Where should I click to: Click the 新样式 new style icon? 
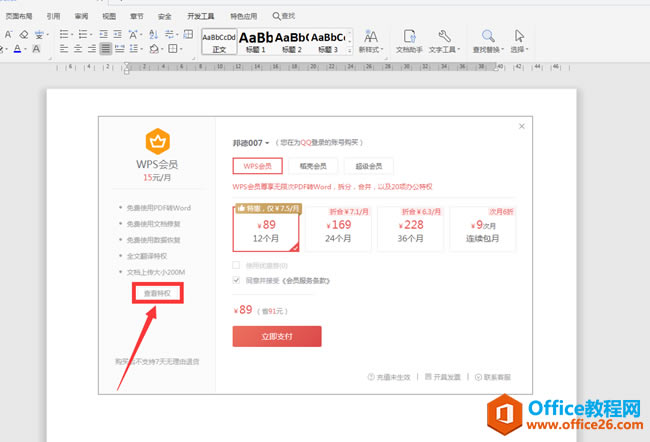[371, 37]
